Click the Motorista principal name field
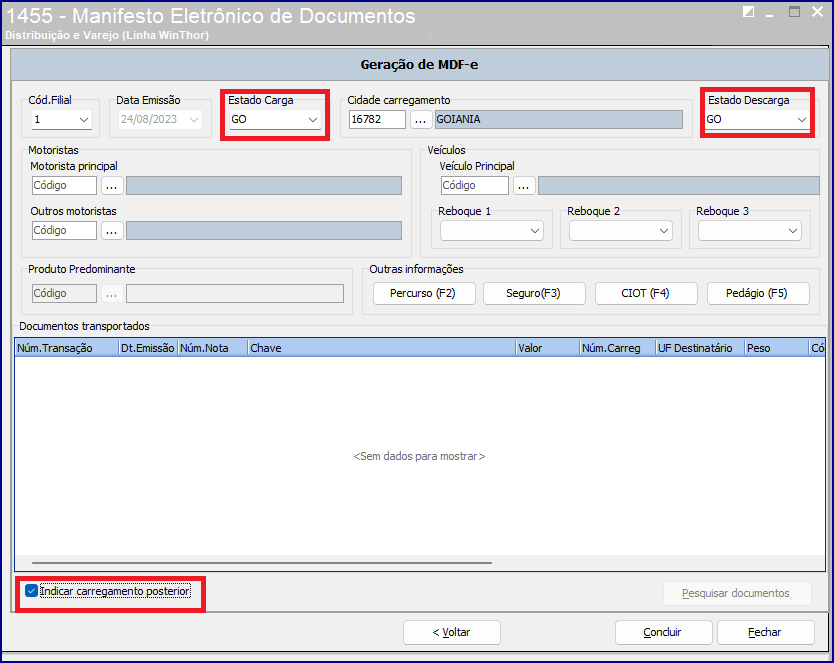Screen dimensions: 834x663 pos(264,186)
